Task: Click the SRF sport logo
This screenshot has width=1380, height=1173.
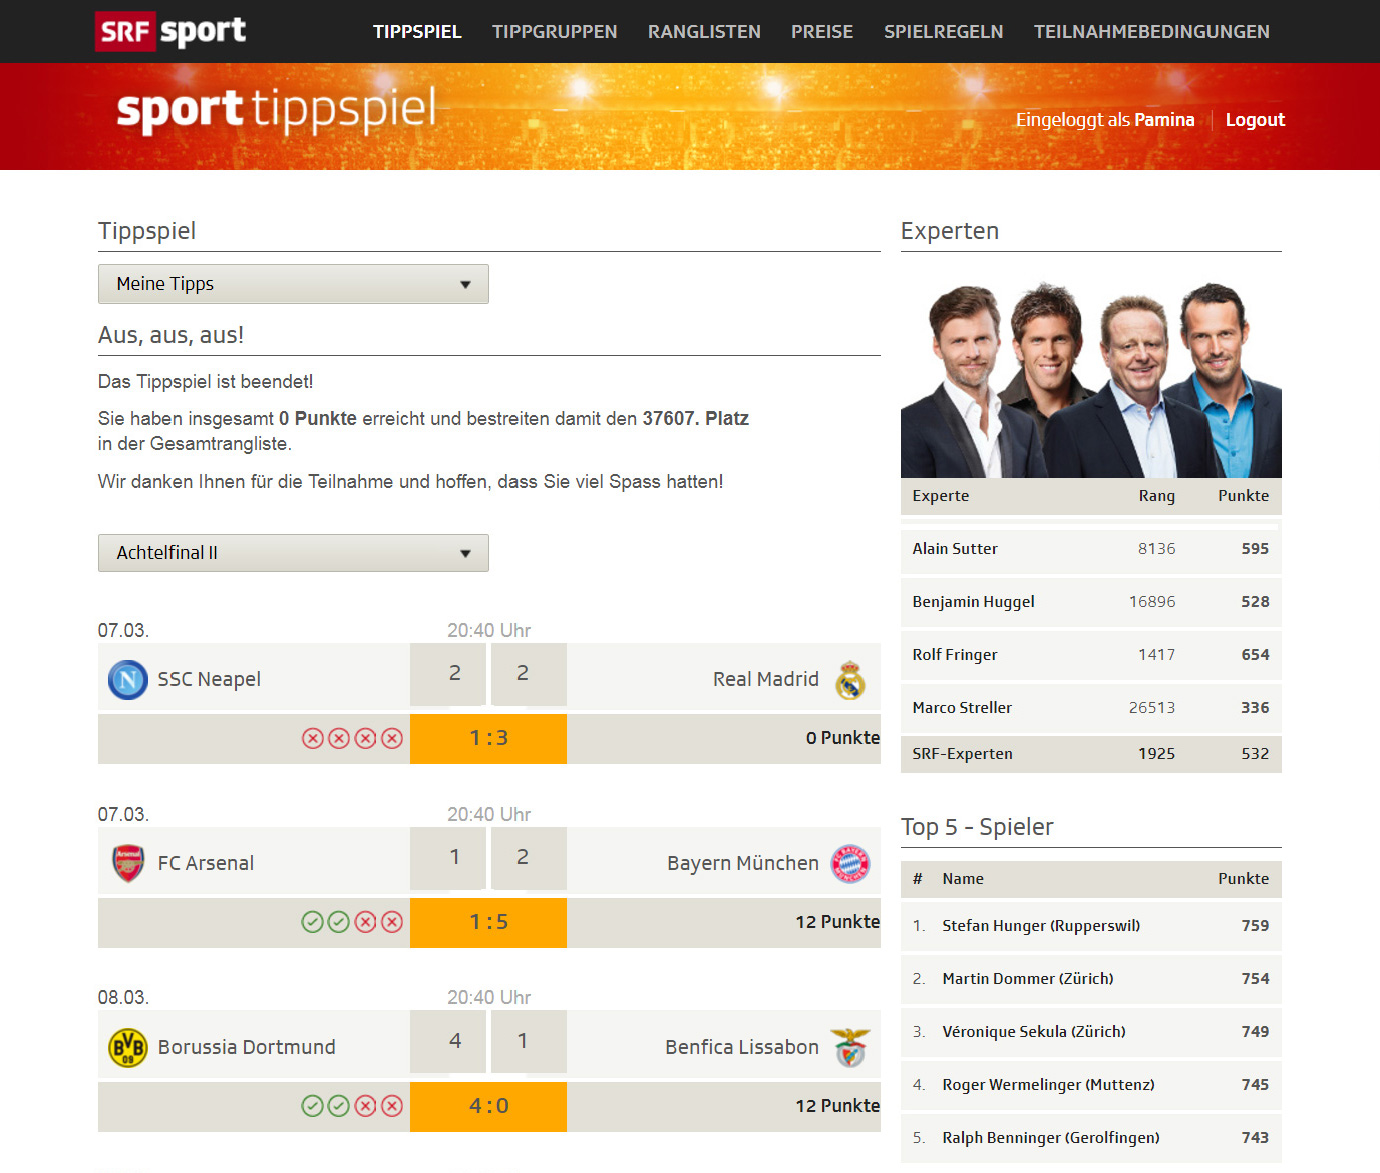Action: tap(171, 31)
